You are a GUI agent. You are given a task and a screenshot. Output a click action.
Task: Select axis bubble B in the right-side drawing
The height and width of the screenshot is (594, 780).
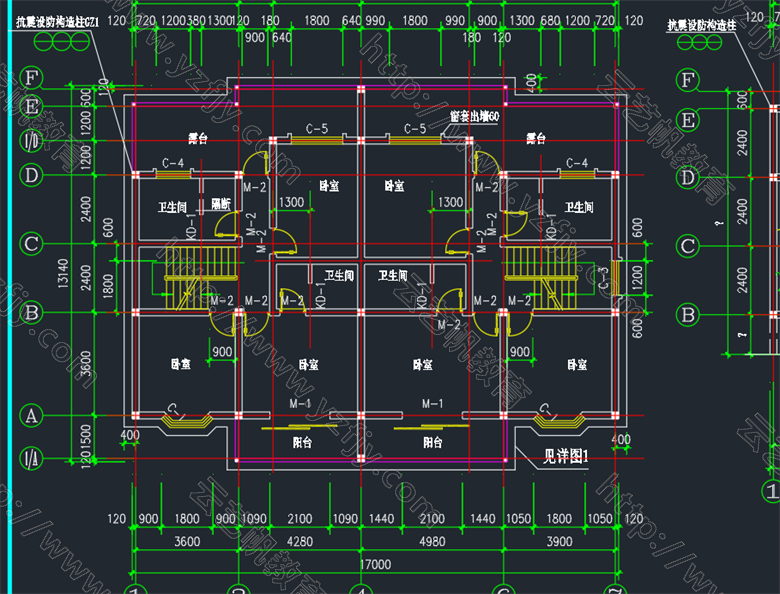687,314
